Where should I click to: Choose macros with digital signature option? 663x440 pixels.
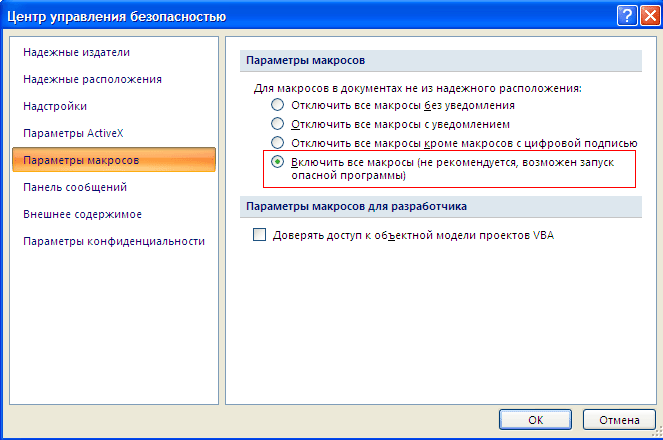pyautogui.click(x=277, y=143)
